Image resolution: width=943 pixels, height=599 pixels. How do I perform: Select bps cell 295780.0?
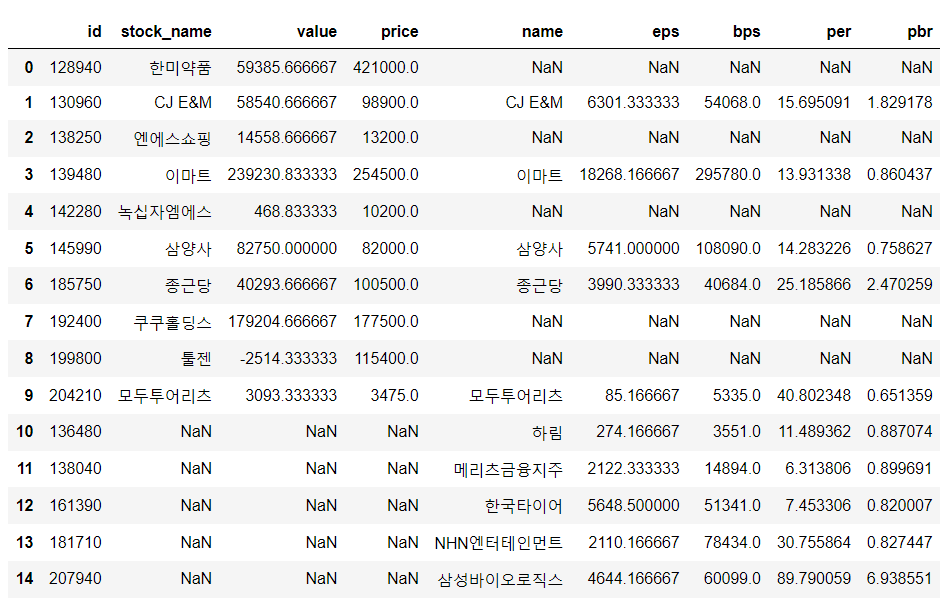728,175
